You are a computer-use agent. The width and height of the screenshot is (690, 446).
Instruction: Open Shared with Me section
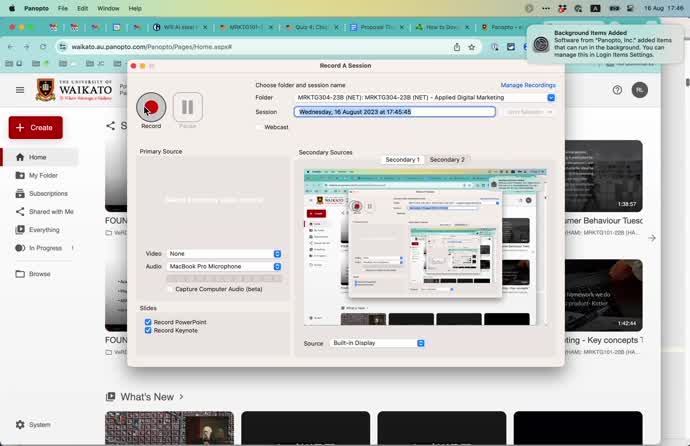pos(51,211)
